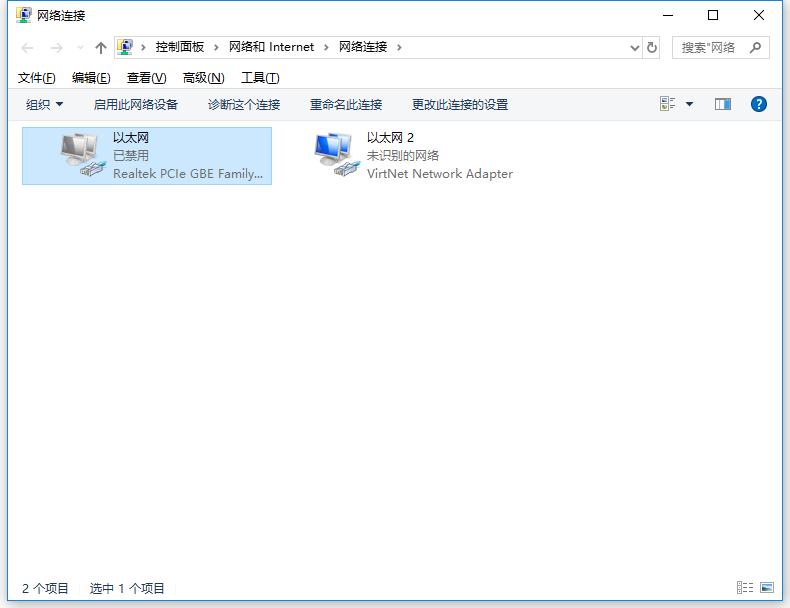Click VirtNet Network Adapter text
The width and height of the screenshot is (790, 608).
pyautogui.click(x=440, y=174)
